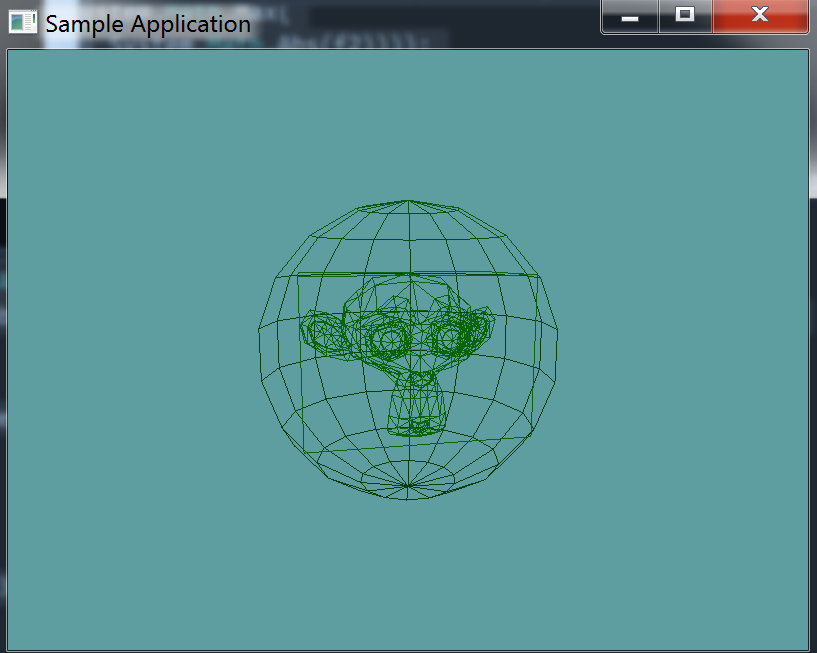This screenshot has height=653, width=817.
Task: Click the empty teal area above the sphere
Action: (x=407, y=120)
